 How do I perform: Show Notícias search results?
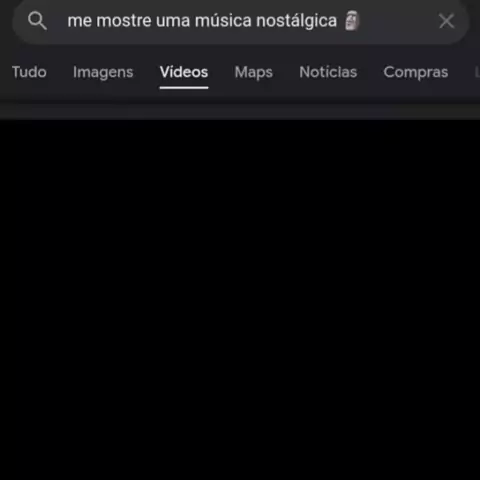328,72
